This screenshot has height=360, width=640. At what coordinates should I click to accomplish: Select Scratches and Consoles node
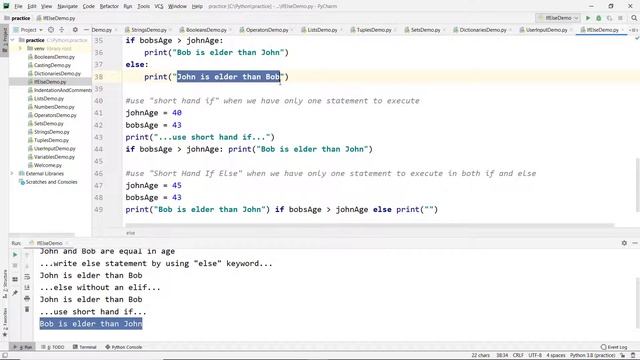tap(51, 182)
